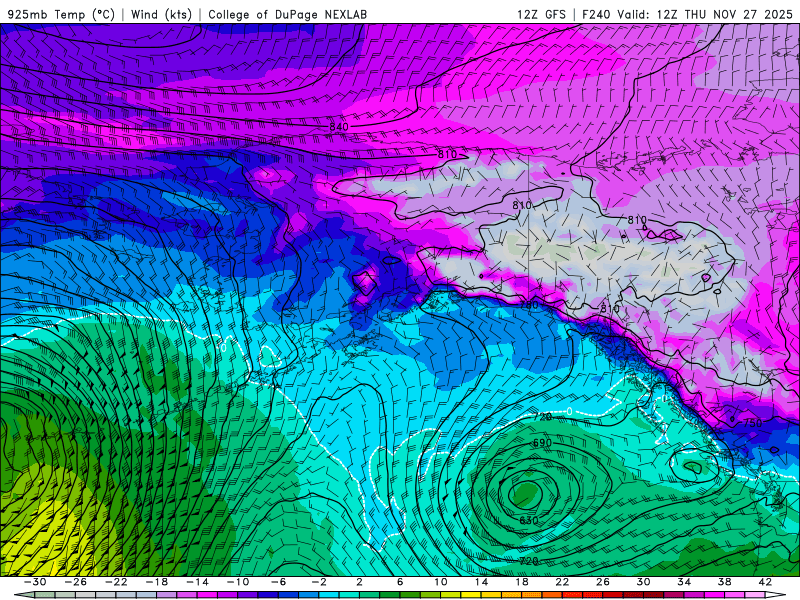Click the positive 26 scale label
Screen dimensions: 800x600
[x=603, y=582]
